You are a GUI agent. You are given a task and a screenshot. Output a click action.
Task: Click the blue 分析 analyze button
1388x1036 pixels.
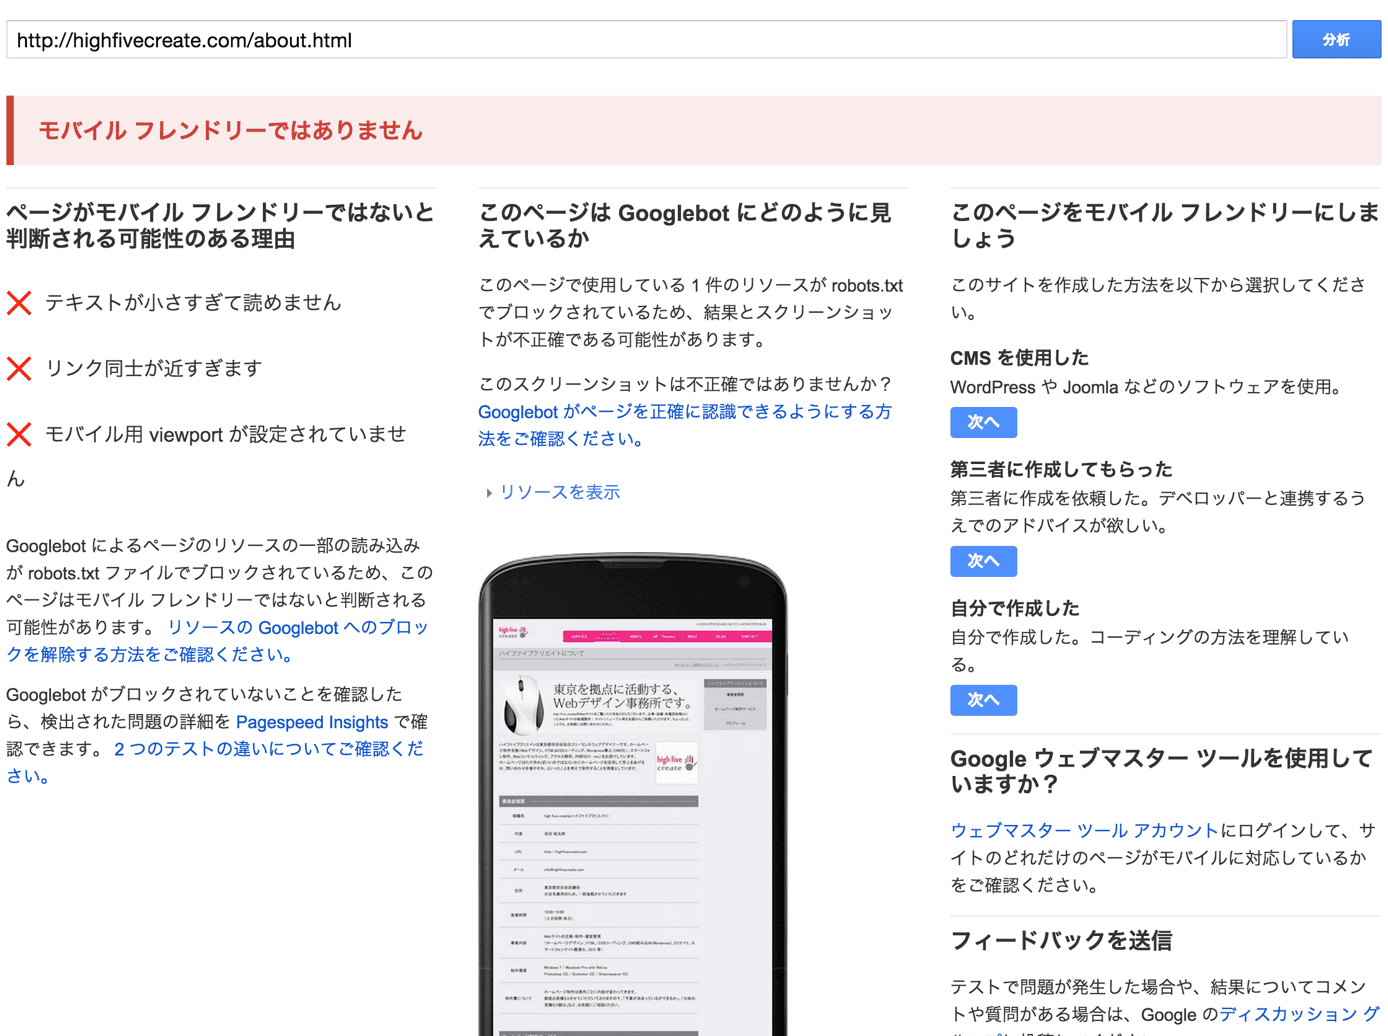[1336, 40]
